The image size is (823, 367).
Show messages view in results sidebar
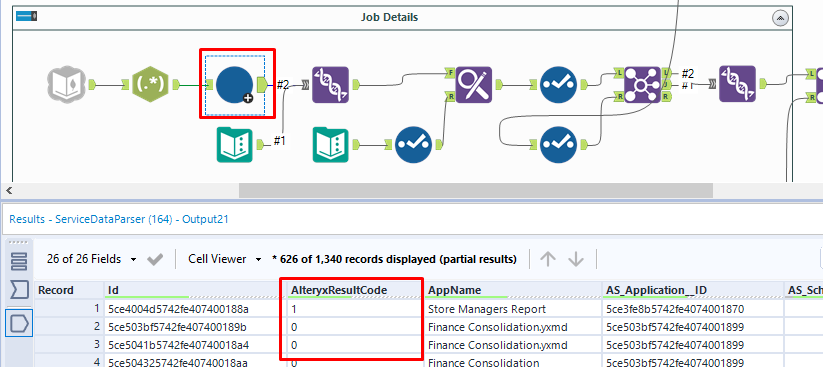pyautogui.click(x=19, y=261)
